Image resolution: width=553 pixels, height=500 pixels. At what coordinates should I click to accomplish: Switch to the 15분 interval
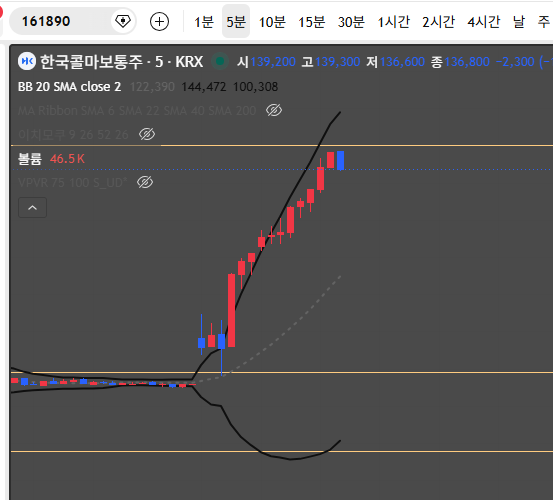point(311,22)
